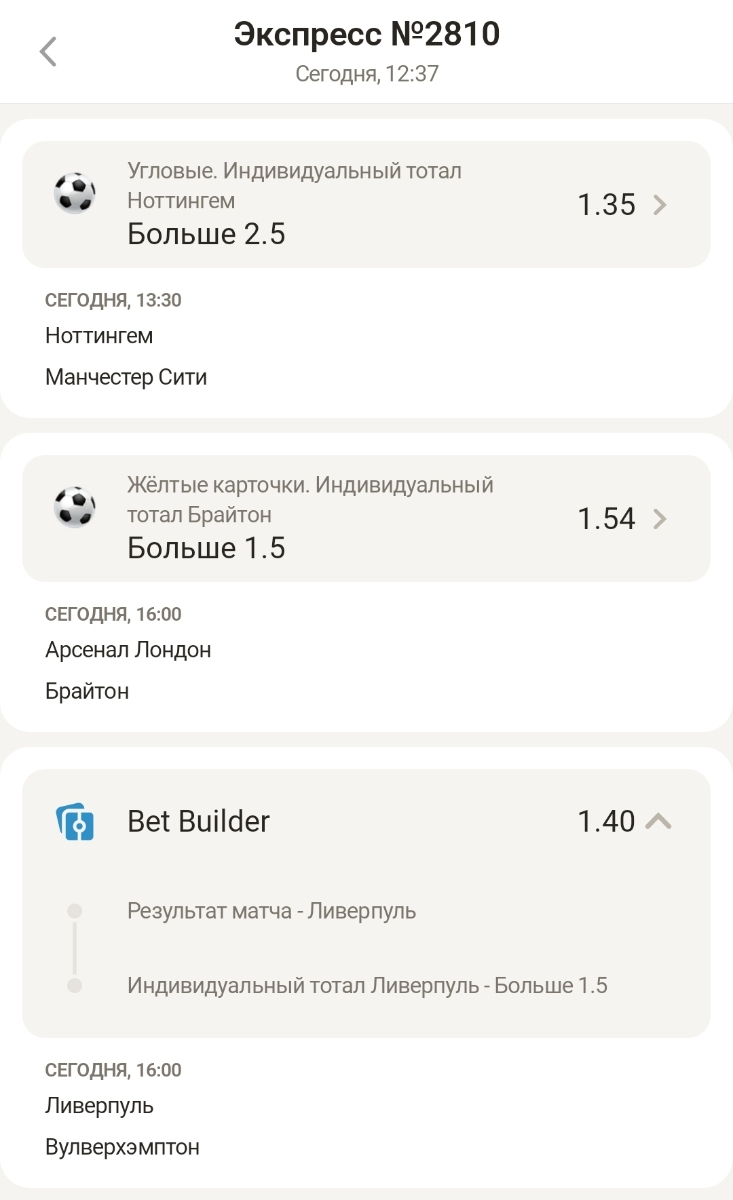Click the Сегодня, 12:37 timestamp
The image size is (733, 1200).
(x=366, y=74)
